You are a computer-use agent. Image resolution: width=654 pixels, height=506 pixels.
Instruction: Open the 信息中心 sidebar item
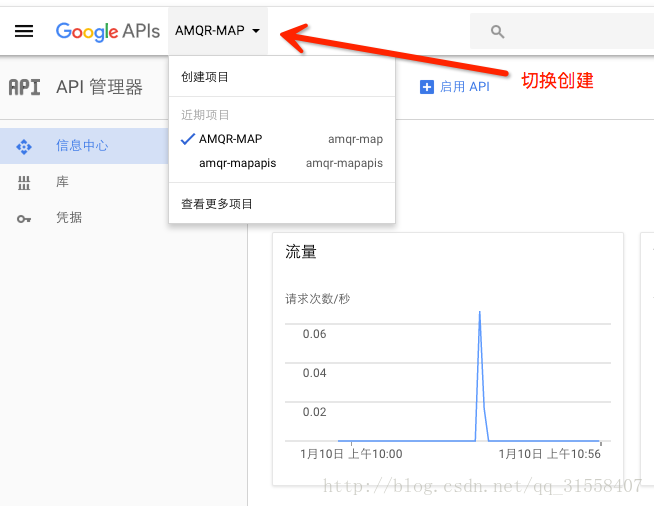(84, 146)
